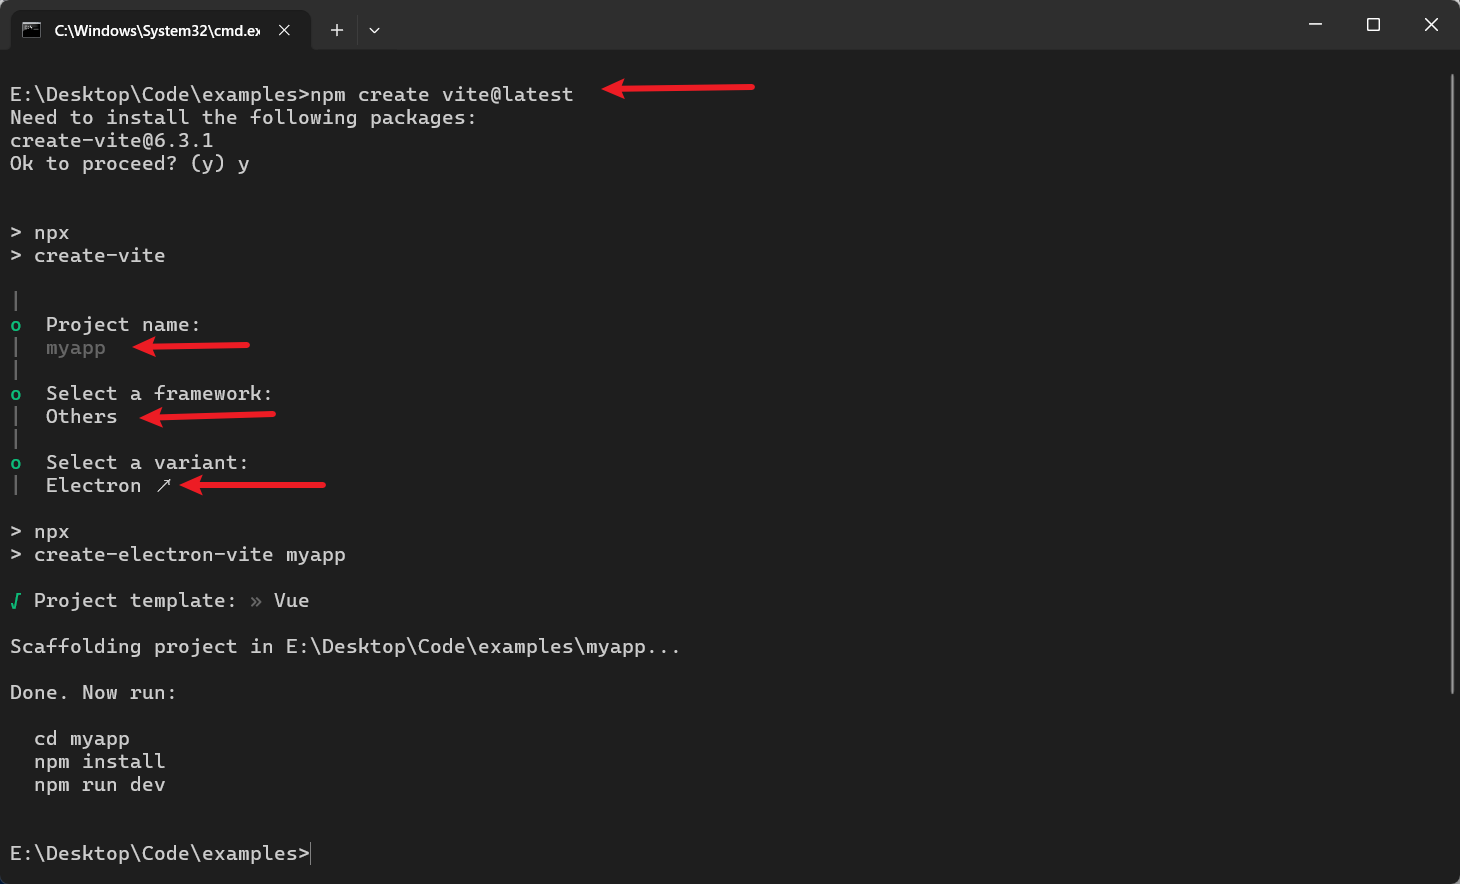This screenshot has height=884, width=1460.
Task: Click the 'npm install' output line
Action: click(100, 762)
